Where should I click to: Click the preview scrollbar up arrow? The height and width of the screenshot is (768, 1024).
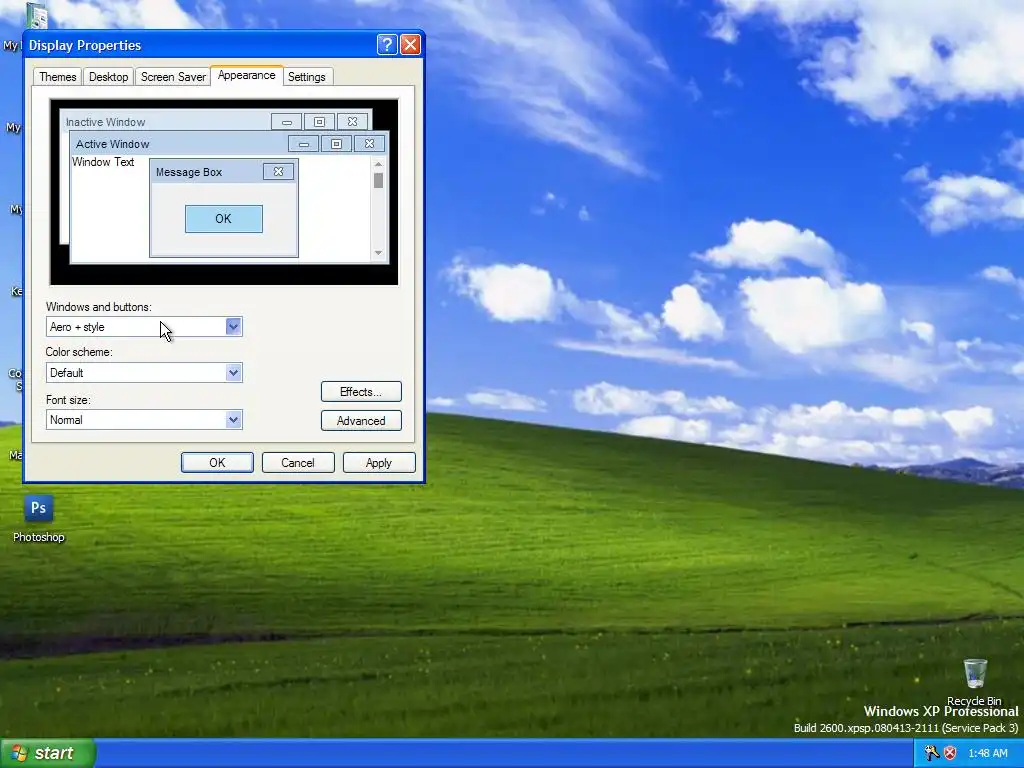tap(378, 164)
